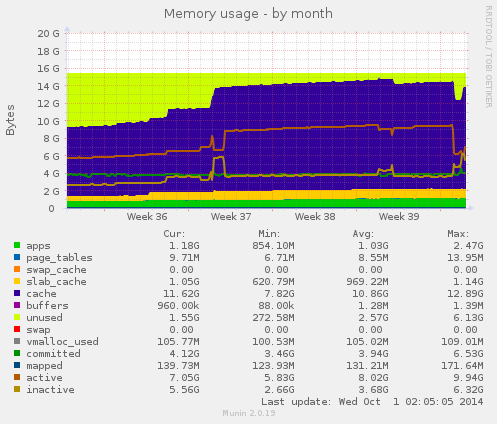Click page_tables max value 13.95M
This screenshot has height=424, width=497.
point(465,258)
